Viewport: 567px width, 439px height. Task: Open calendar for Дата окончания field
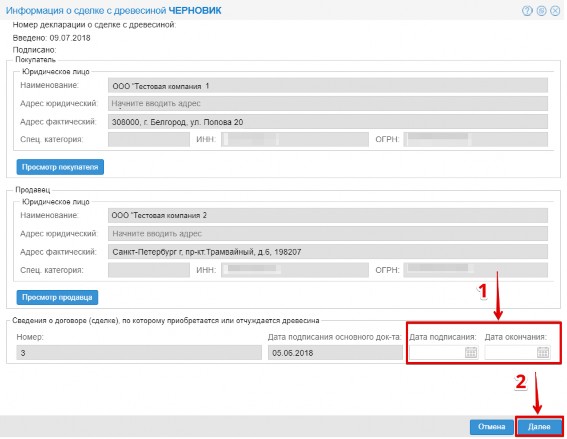coord(543,352)
